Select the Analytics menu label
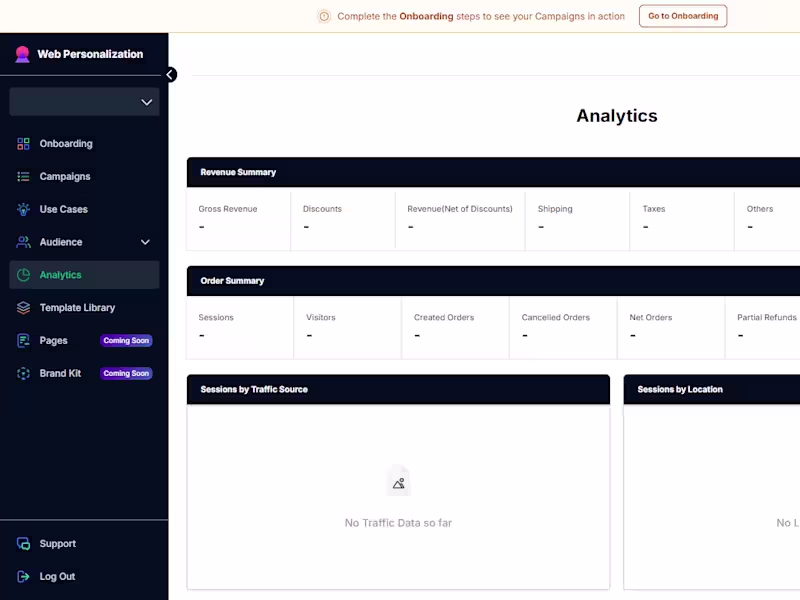 [60, 275]
